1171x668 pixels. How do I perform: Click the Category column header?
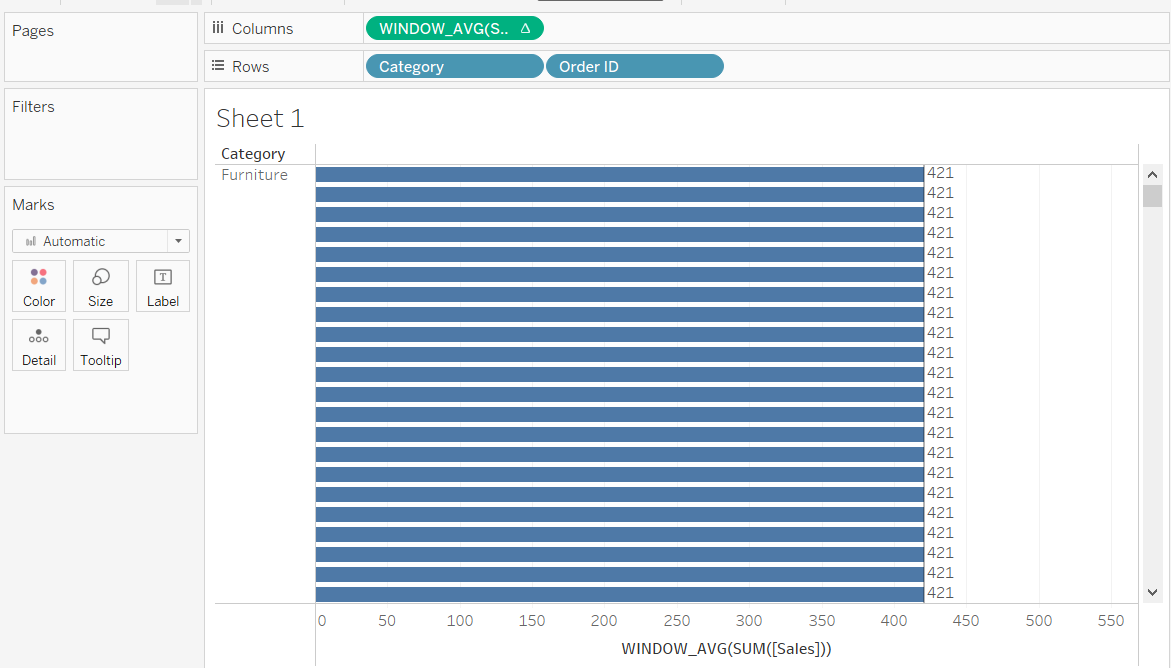(x=253, y=154)
